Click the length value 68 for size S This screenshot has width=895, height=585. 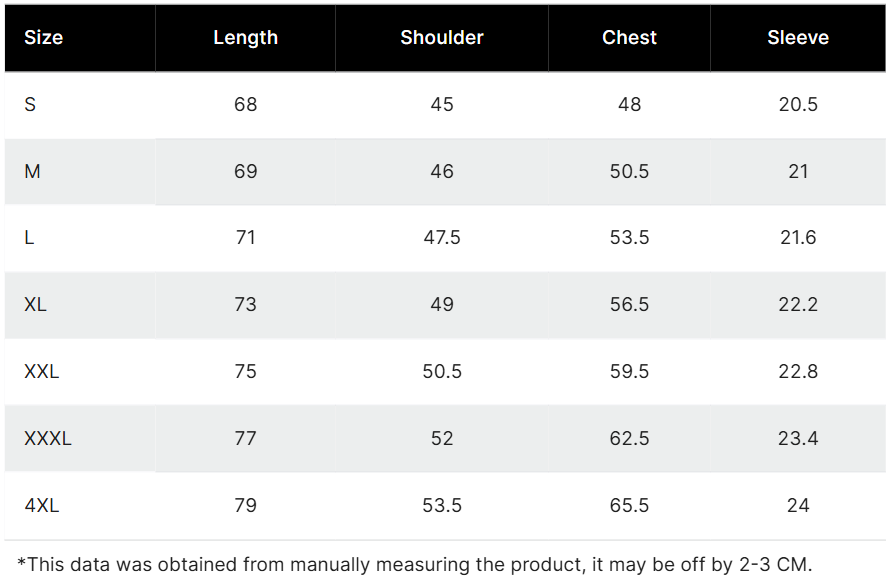pyautogui.click(x=245, y=105)
